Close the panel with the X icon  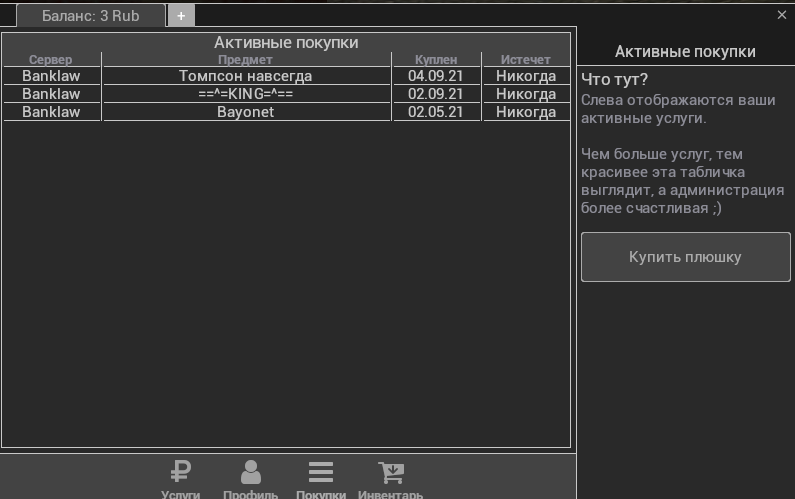click(782, 15)
